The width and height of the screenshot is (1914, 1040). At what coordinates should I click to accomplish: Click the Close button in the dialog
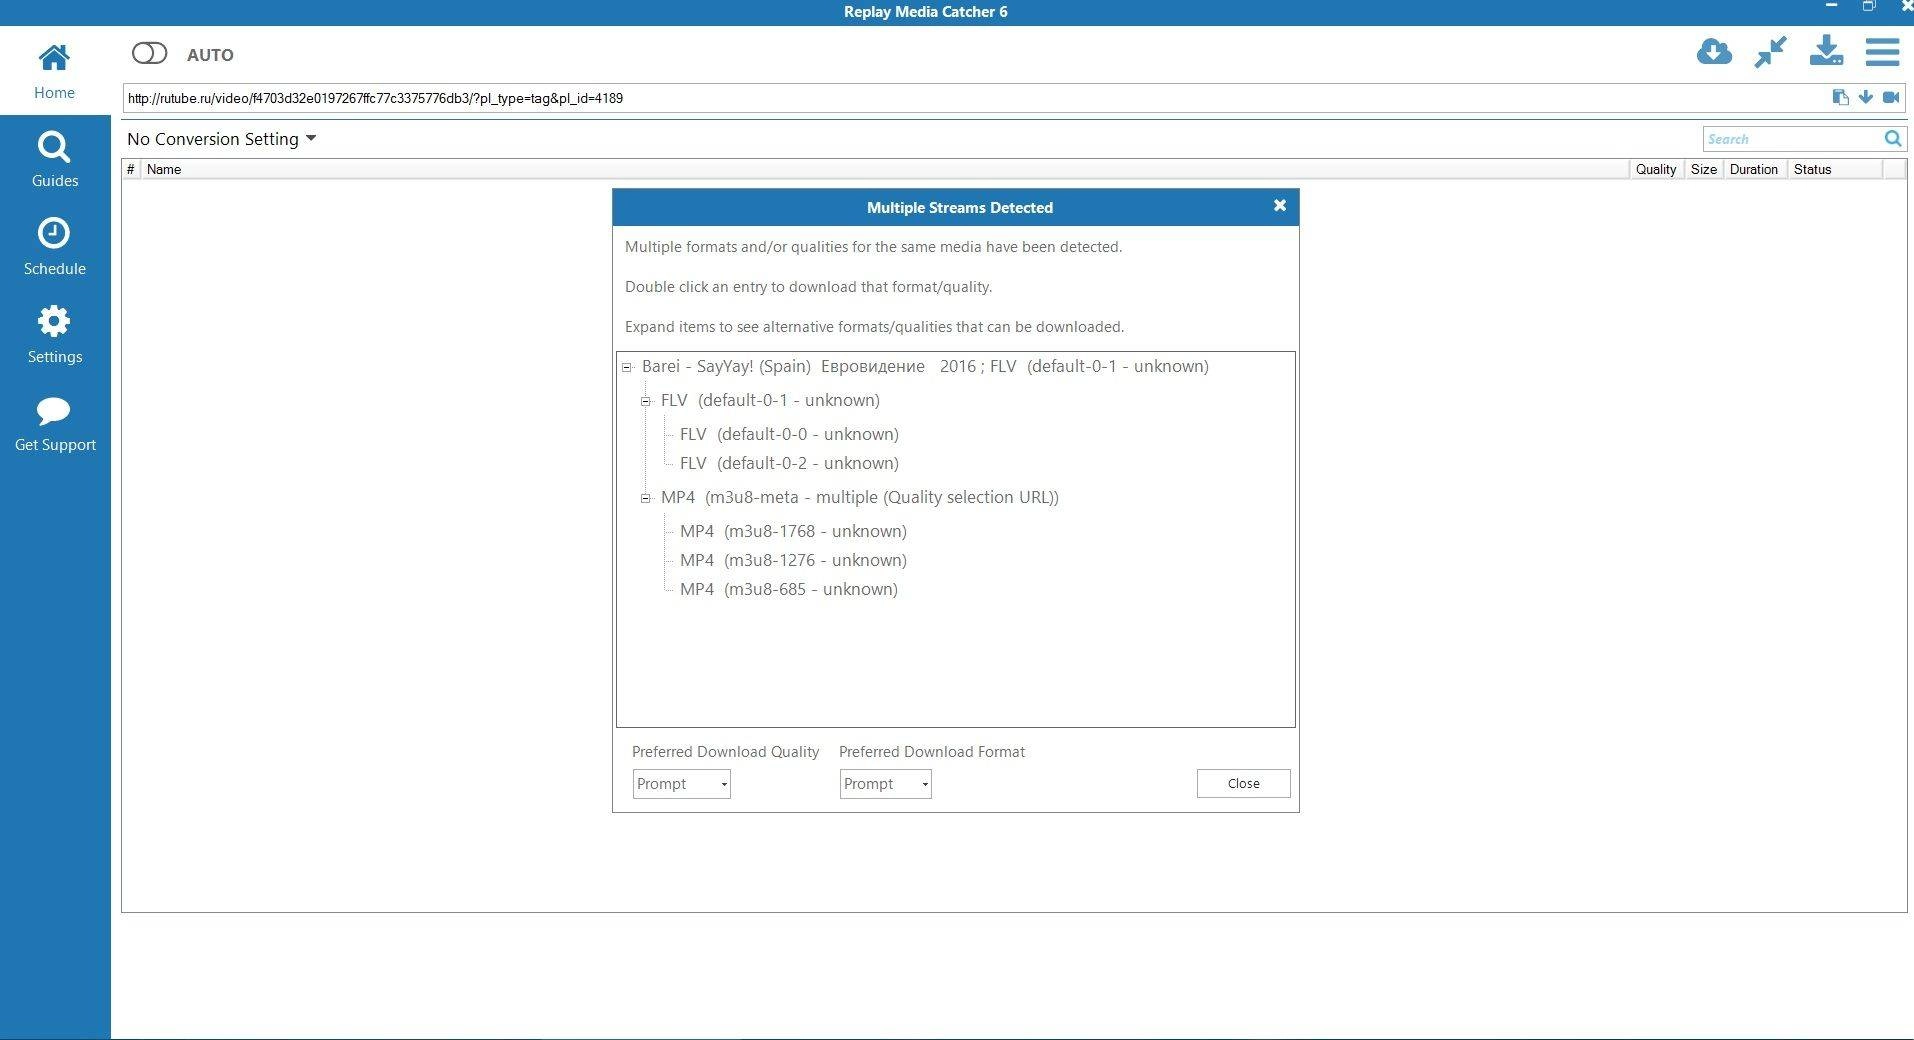tap(1243, 783)
